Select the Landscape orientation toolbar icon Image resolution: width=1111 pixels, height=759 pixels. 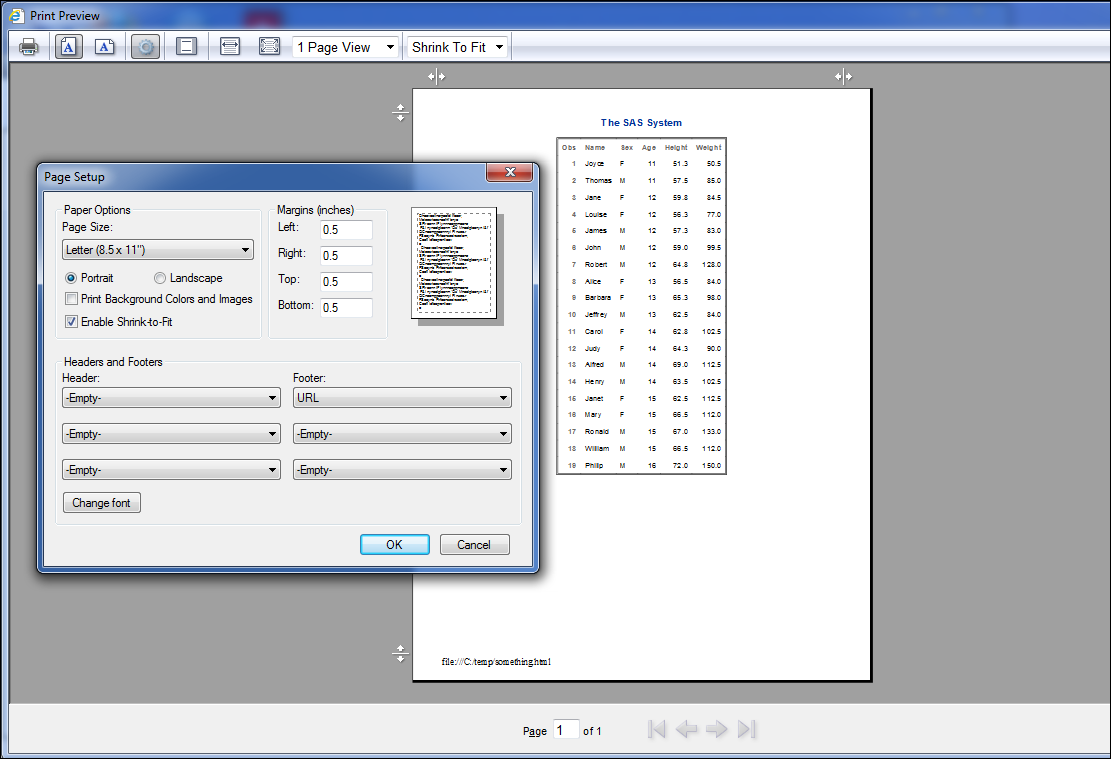click(x=104, y=46)
